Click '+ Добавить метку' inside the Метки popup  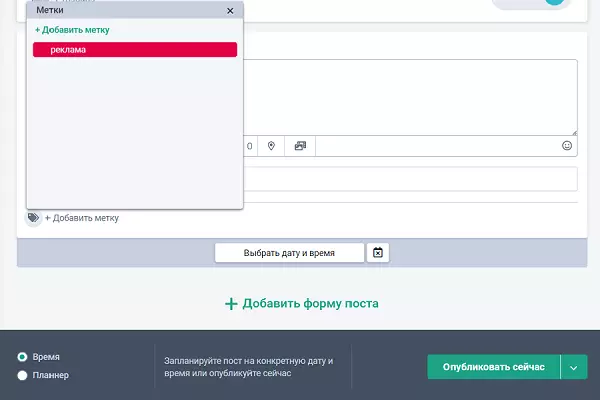tap(72, 30)
